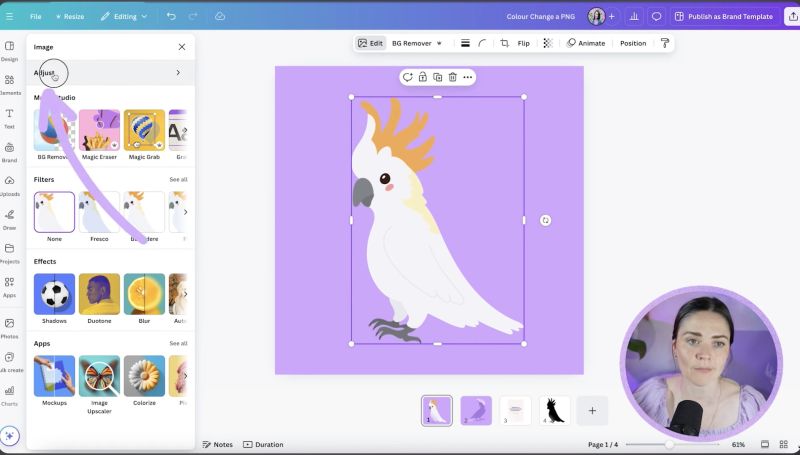Image resolution: width=800 pixels, height=455 pixels.
Task: Select the Magic Eraser tool
Action: 99,135
